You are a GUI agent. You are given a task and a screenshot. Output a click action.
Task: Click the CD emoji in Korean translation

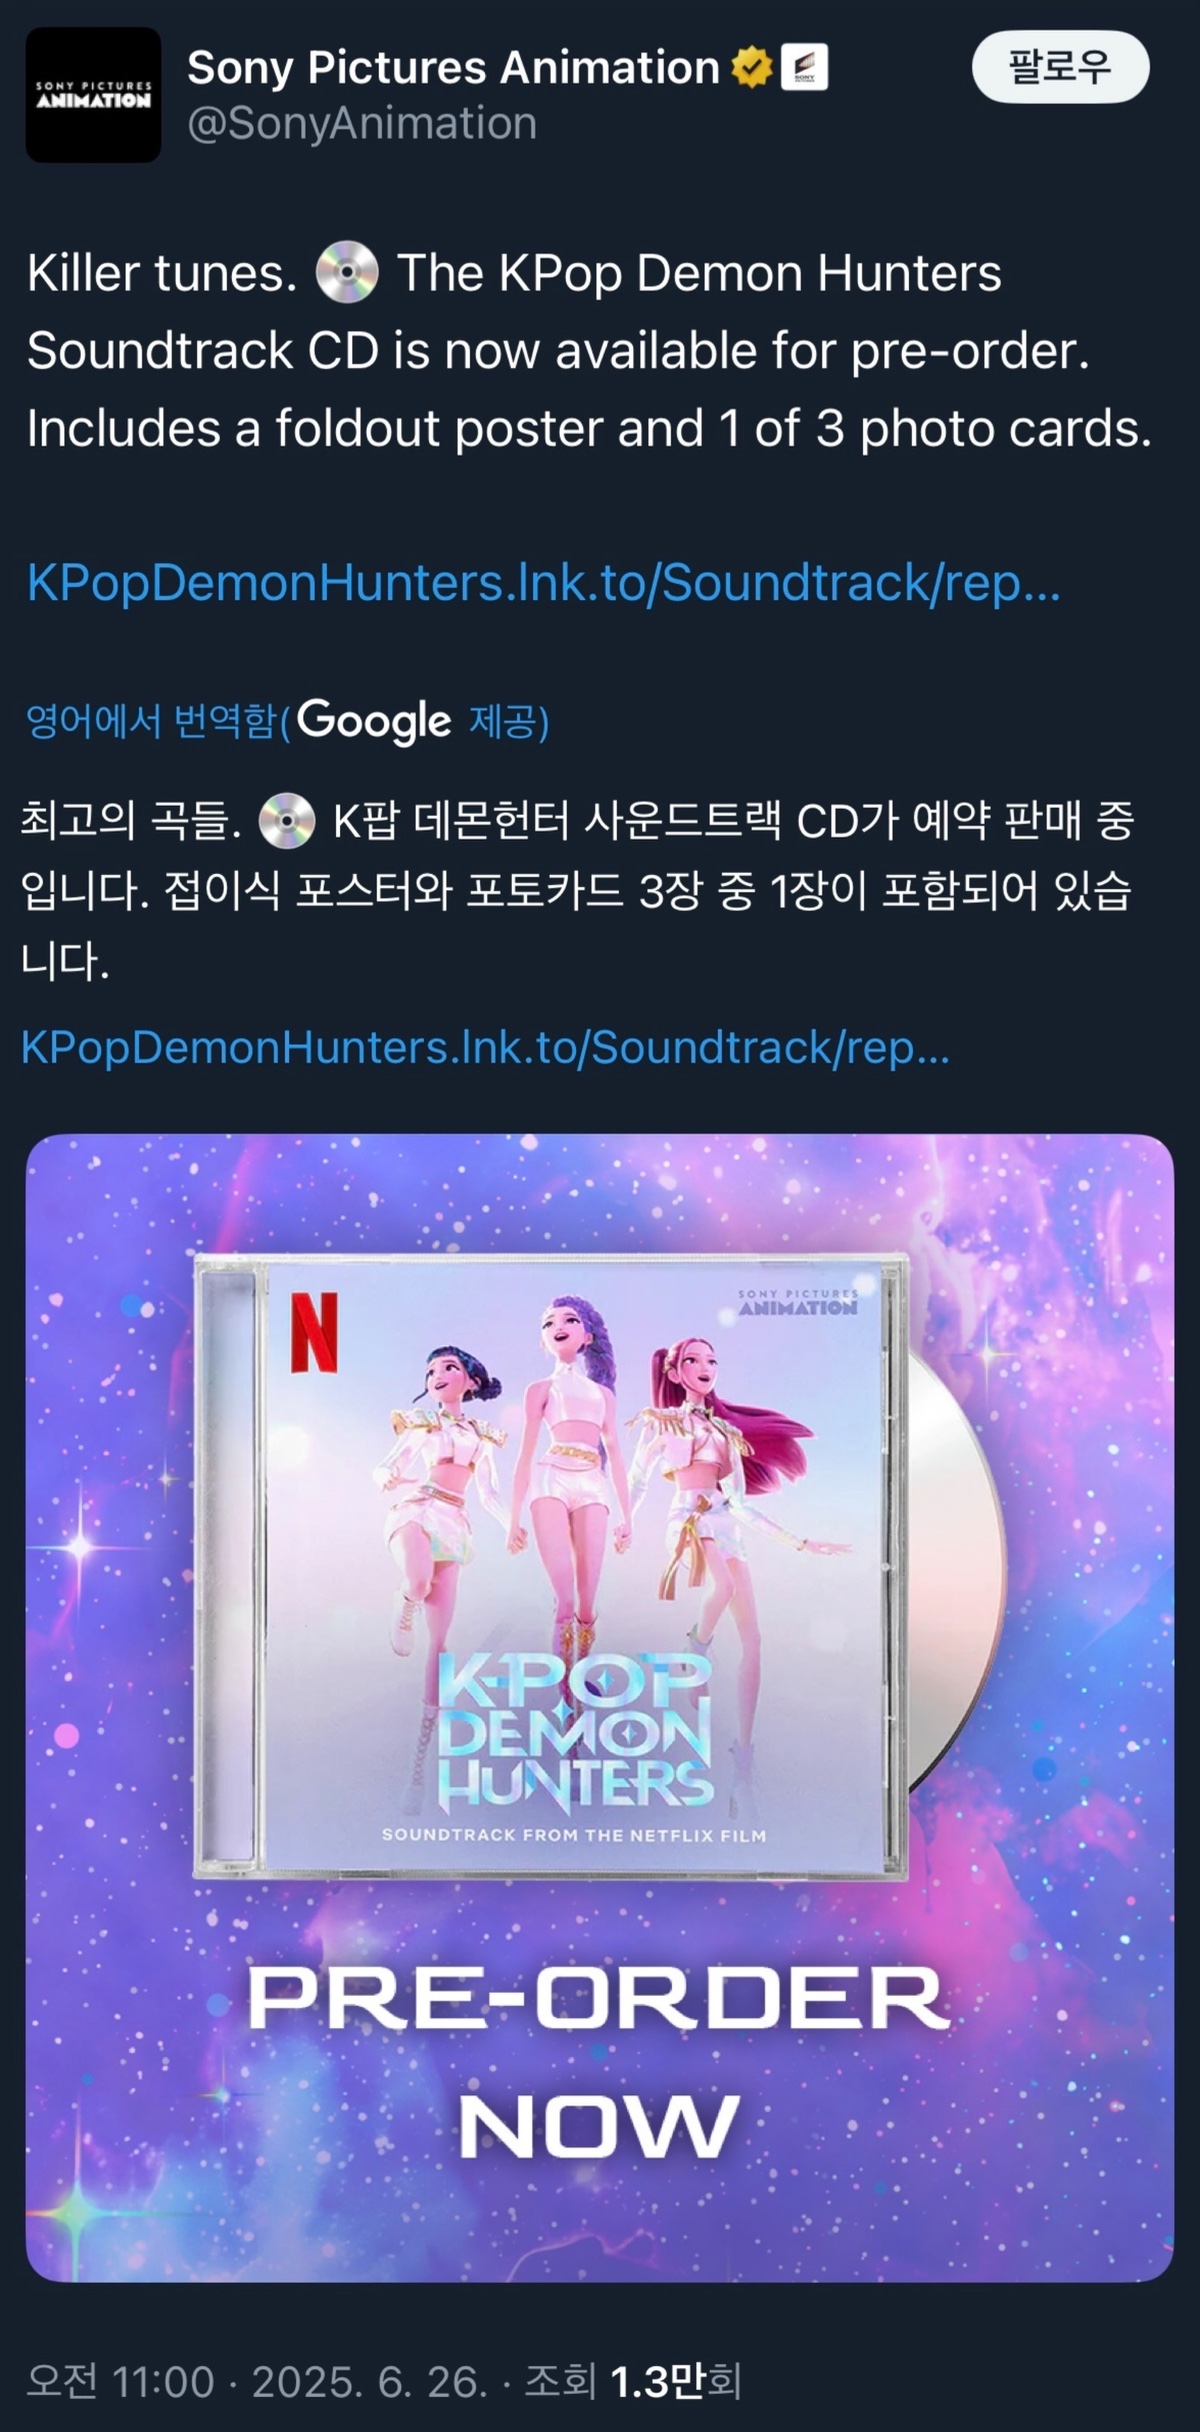click(x=287, y=822)
